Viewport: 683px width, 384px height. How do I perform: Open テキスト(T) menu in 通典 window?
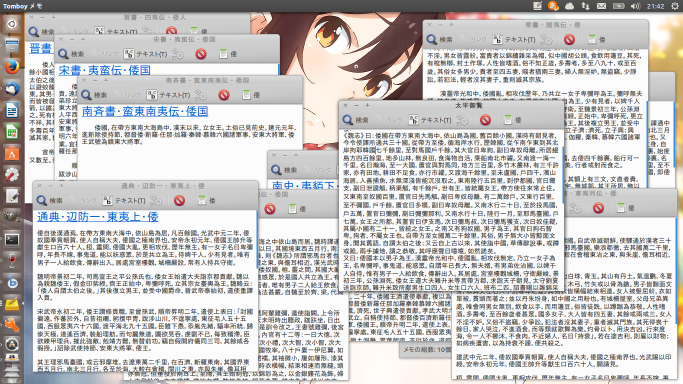(125, 200)
